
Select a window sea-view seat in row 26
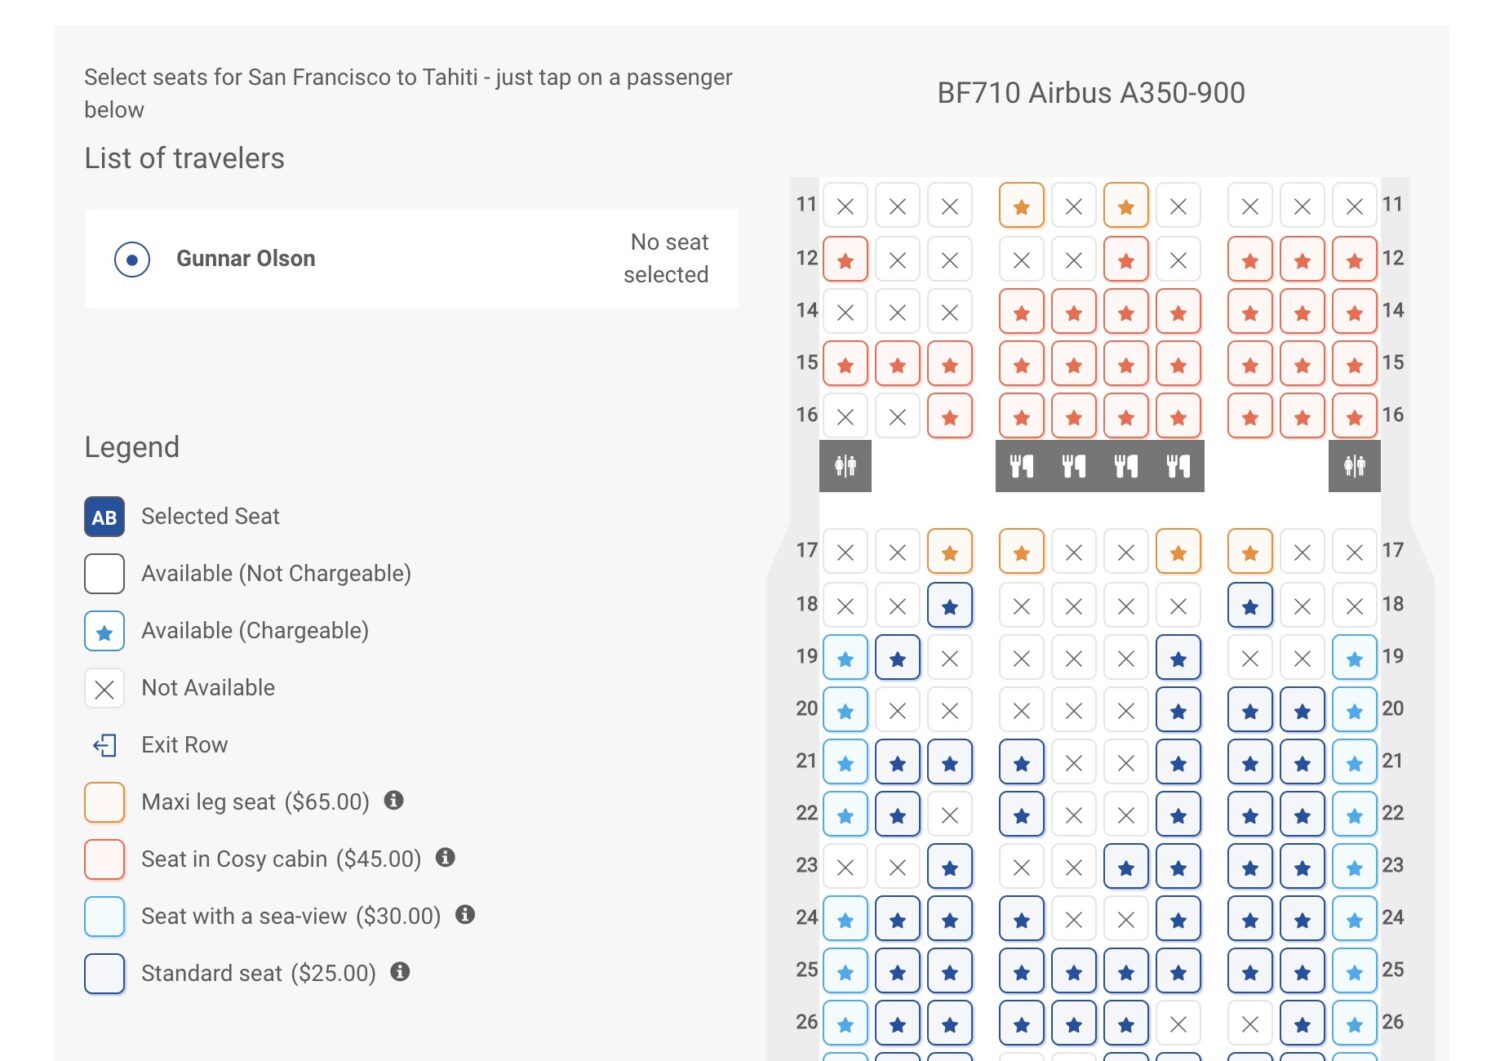(x=845, y=1022)
